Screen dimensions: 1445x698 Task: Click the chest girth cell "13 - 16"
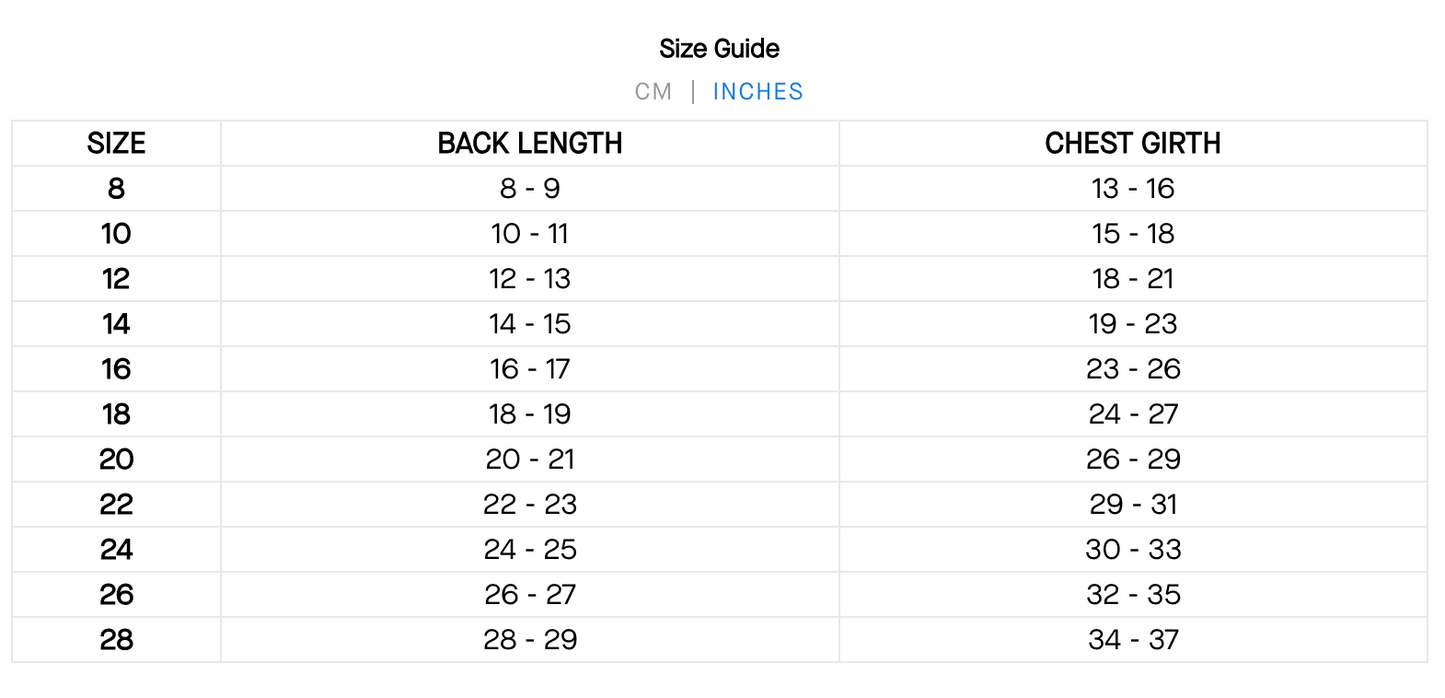tap(1133, 189)
